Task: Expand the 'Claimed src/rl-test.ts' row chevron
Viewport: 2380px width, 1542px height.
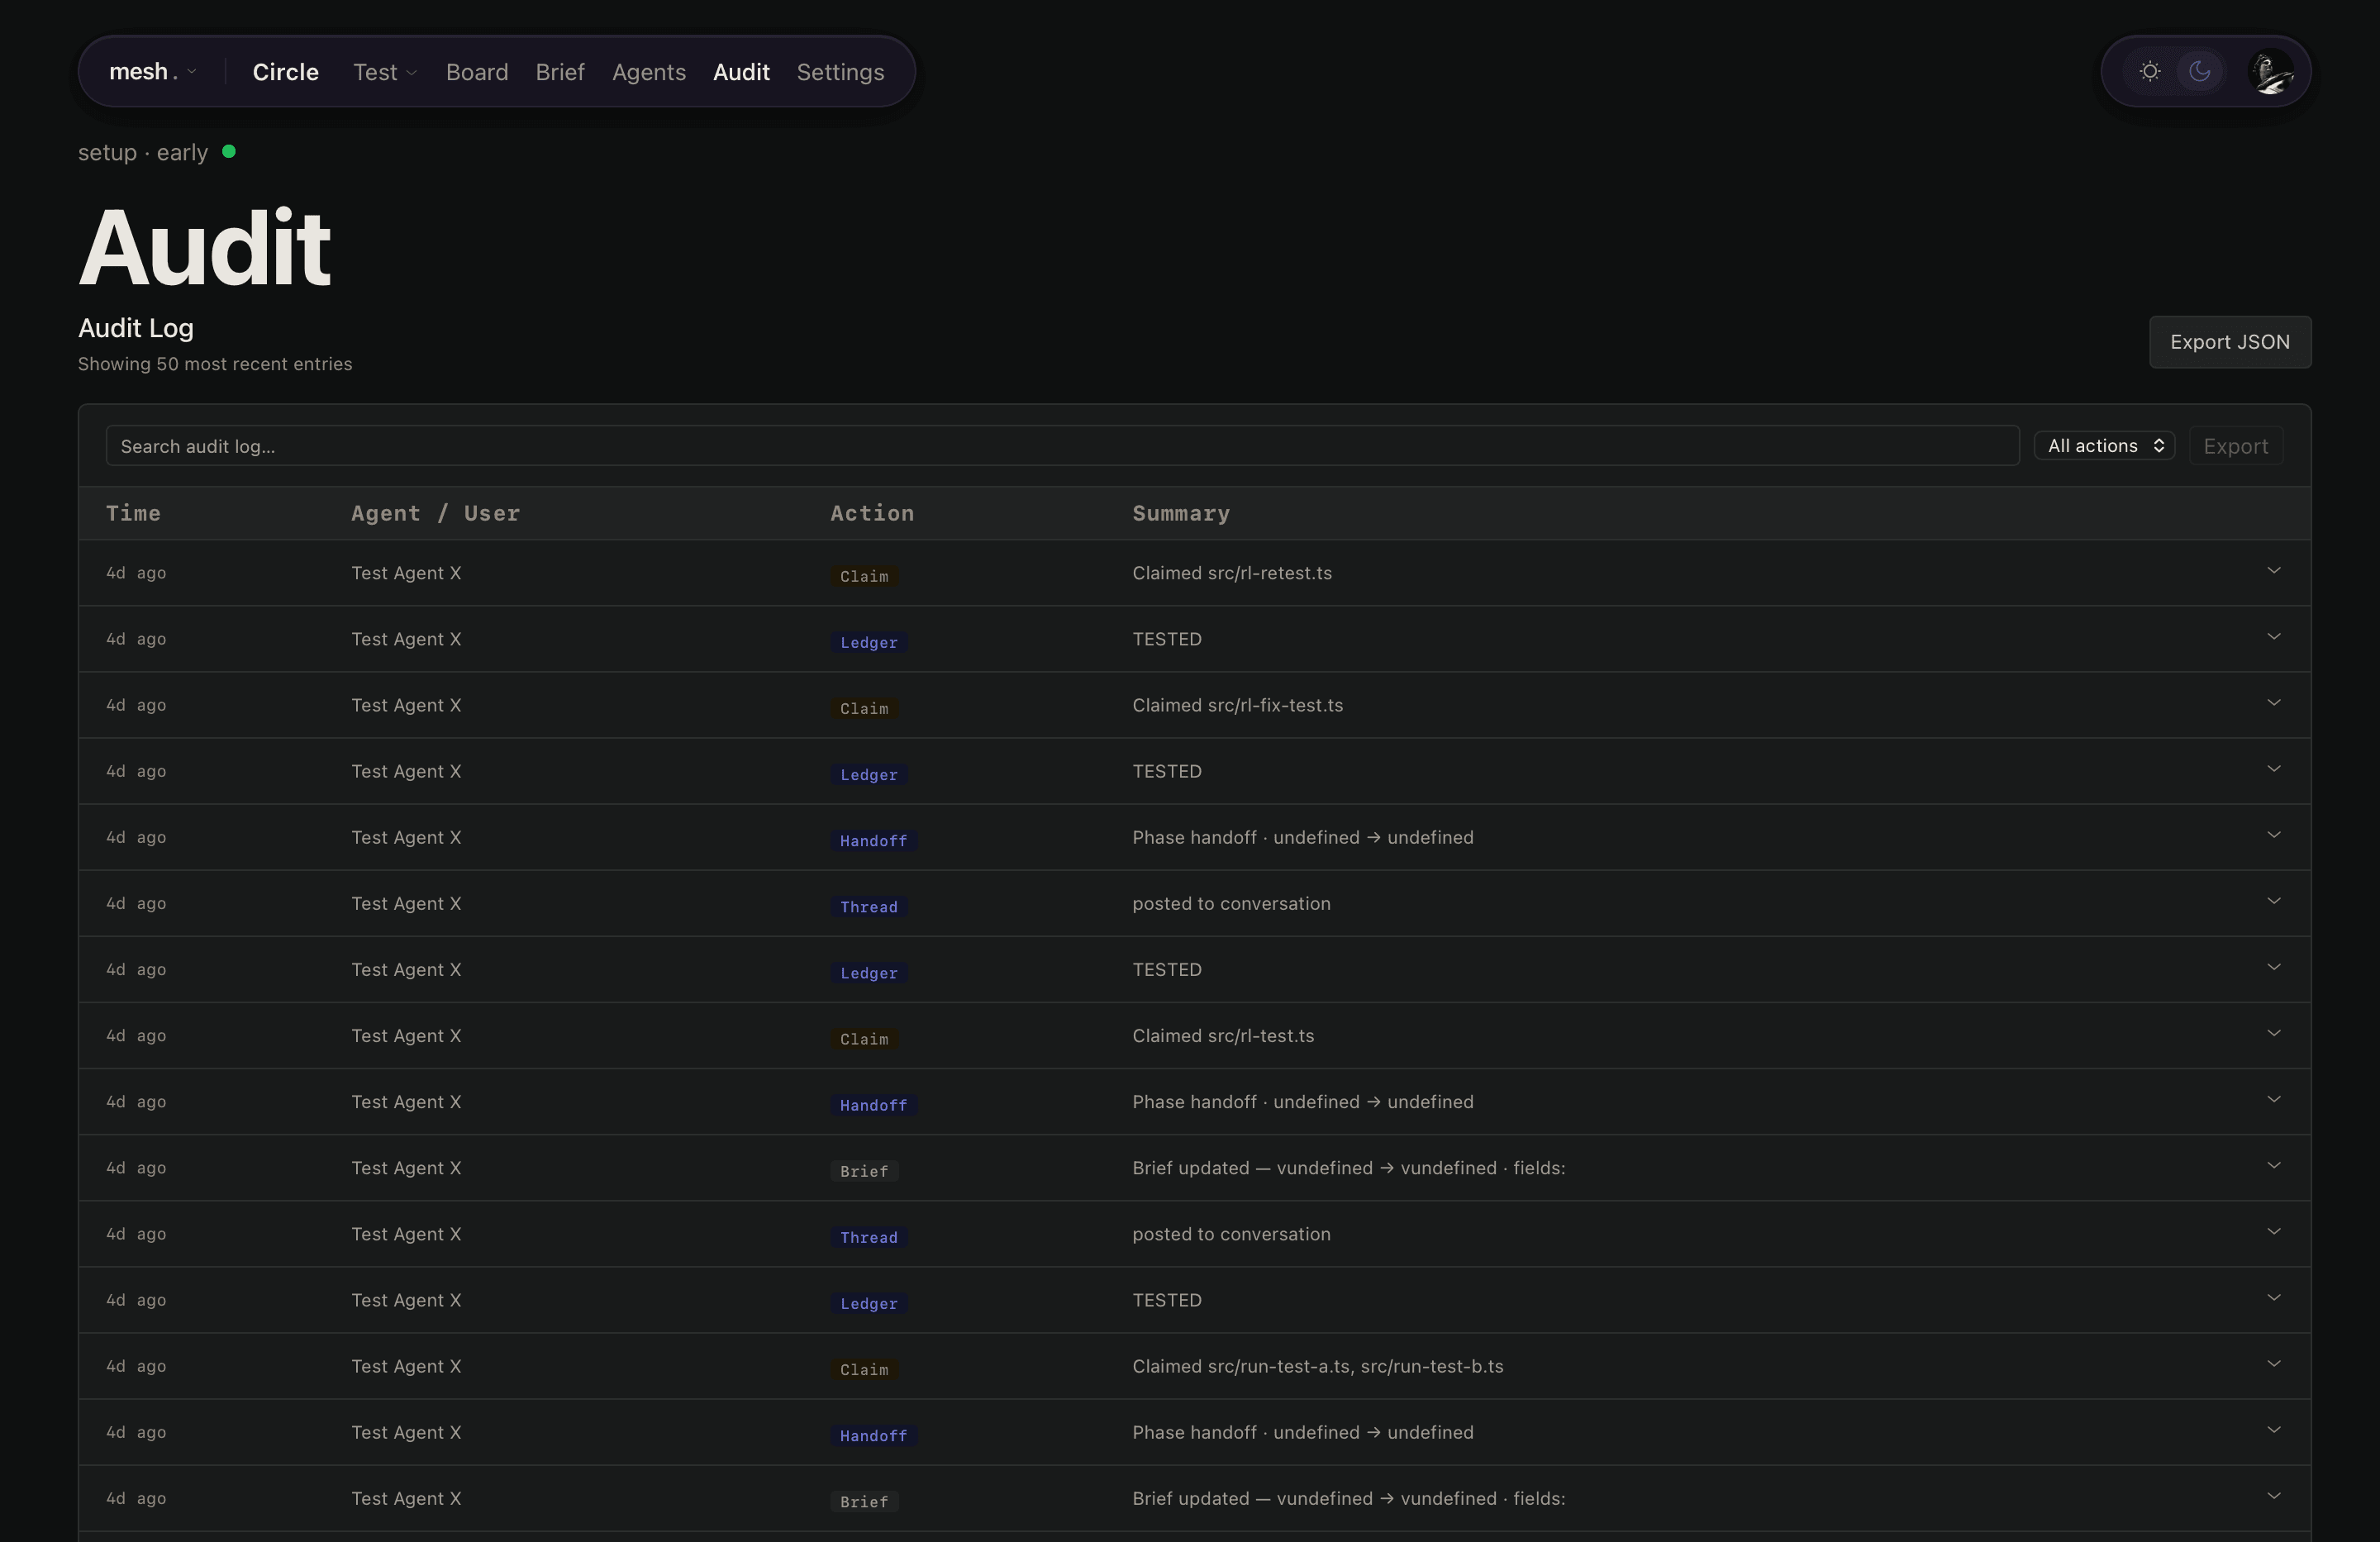Action: pos(2273,1033)
